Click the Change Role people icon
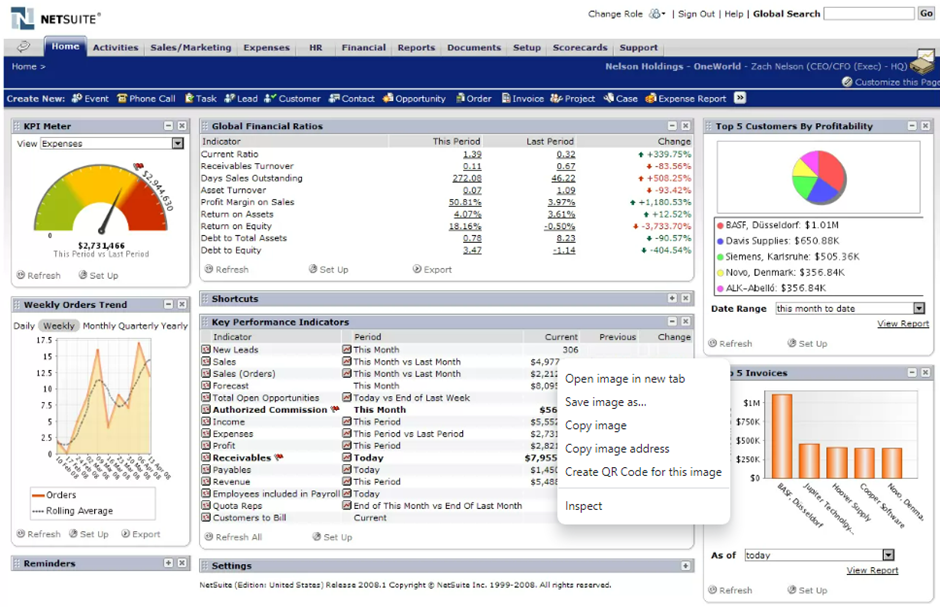940x607 pixels. (657, 14)
